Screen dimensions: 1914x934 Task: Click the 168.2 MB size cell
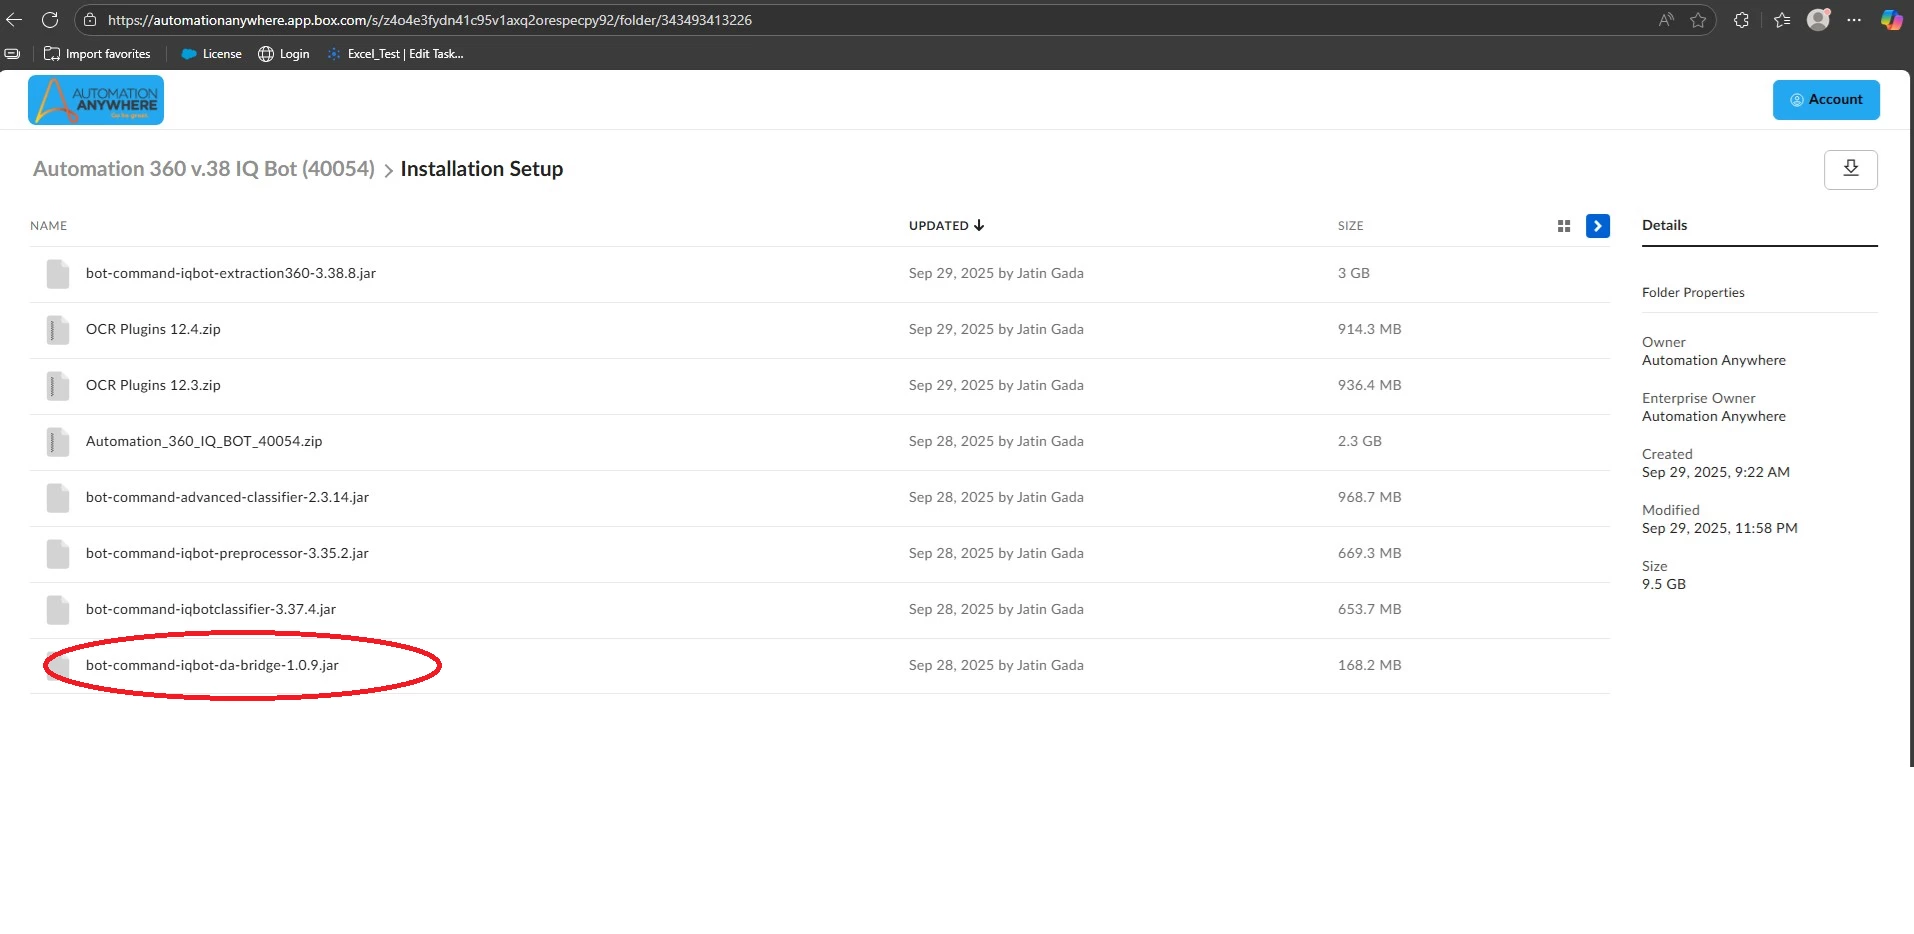(1369, 665)
